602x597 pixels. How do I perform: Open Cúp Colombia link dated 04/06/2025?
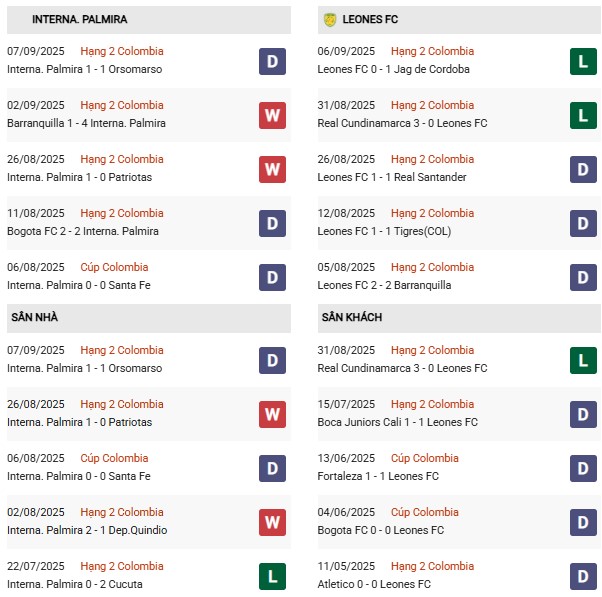pos(425,512)
